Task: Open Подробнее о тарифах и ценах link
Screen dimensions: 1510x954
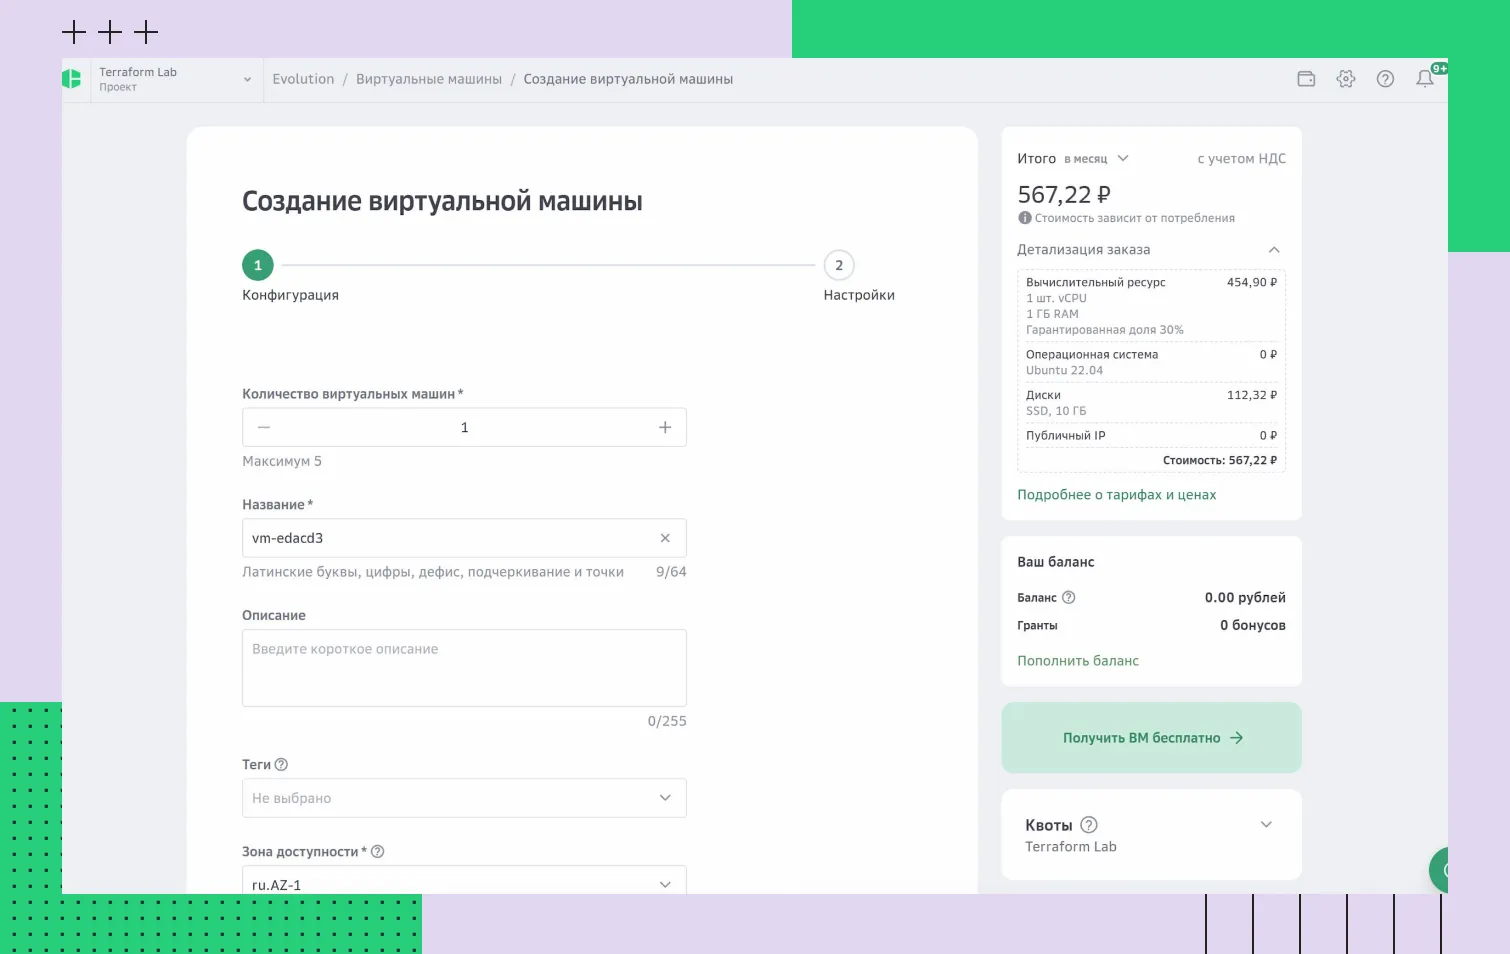Action: tap(1116, 494)
